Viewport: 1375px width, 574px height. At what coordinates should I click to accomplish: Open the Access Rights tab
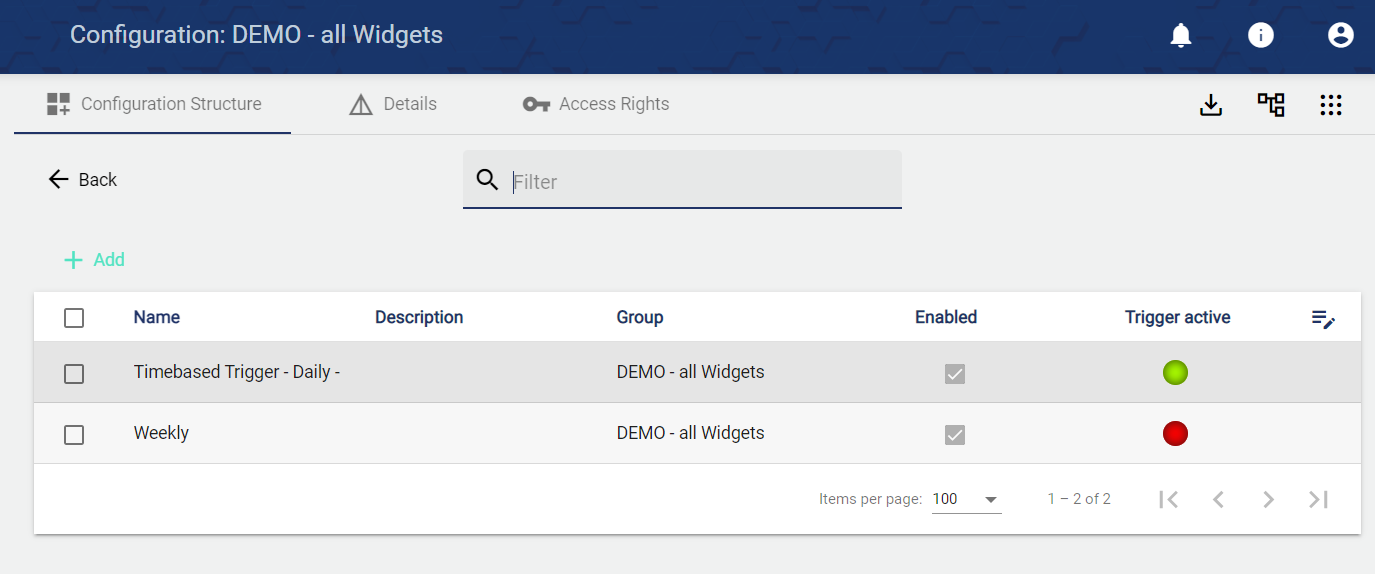pos(596,104)
